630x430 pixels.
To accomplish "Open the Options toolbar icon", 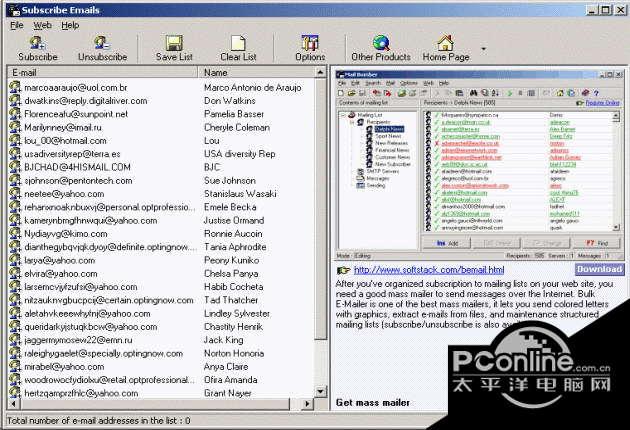I will pyautogui.click(x=310, y=43).
